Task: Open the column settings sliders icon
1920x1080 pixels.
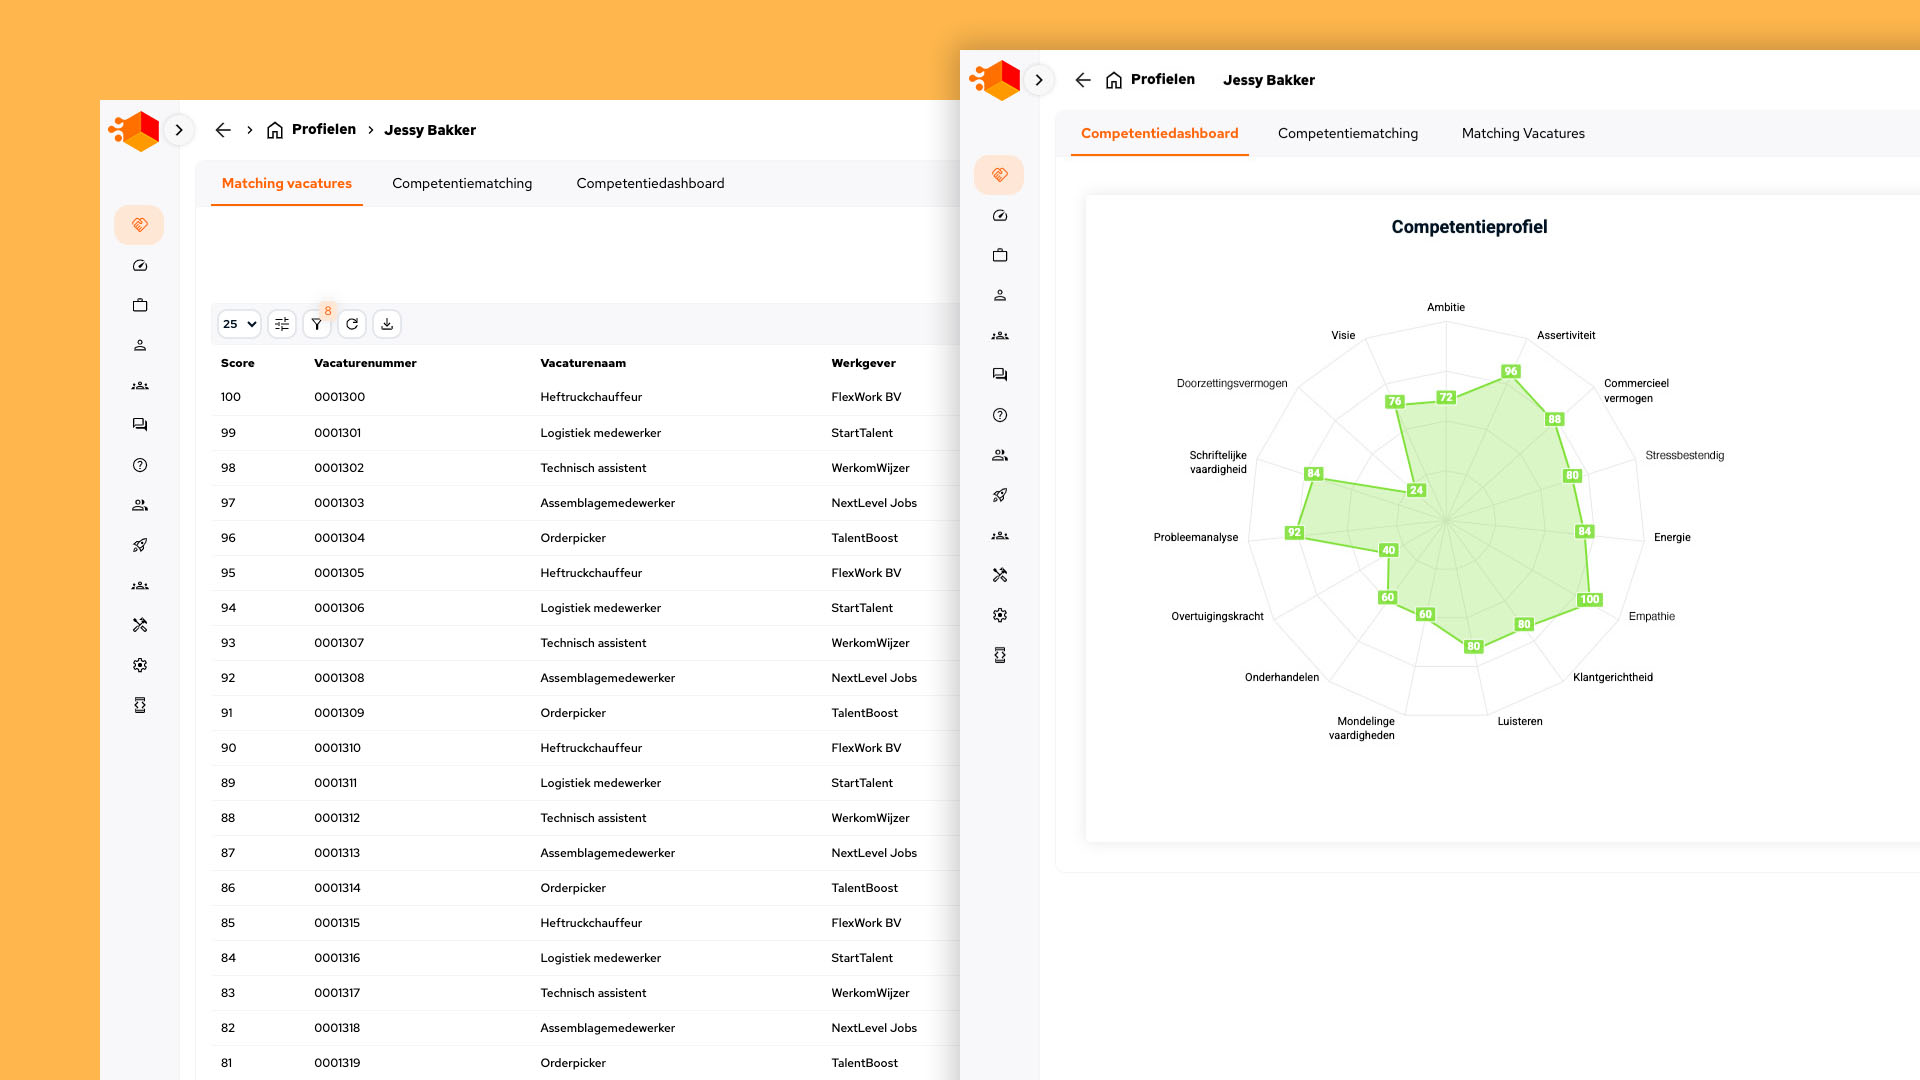Action: [282, 324]
